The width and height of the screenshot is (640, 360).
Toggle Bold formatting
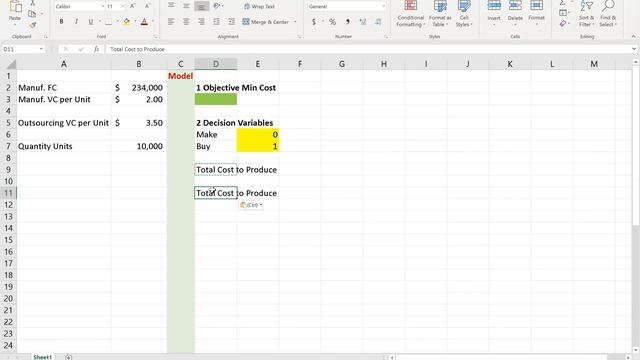click(61, 22)
